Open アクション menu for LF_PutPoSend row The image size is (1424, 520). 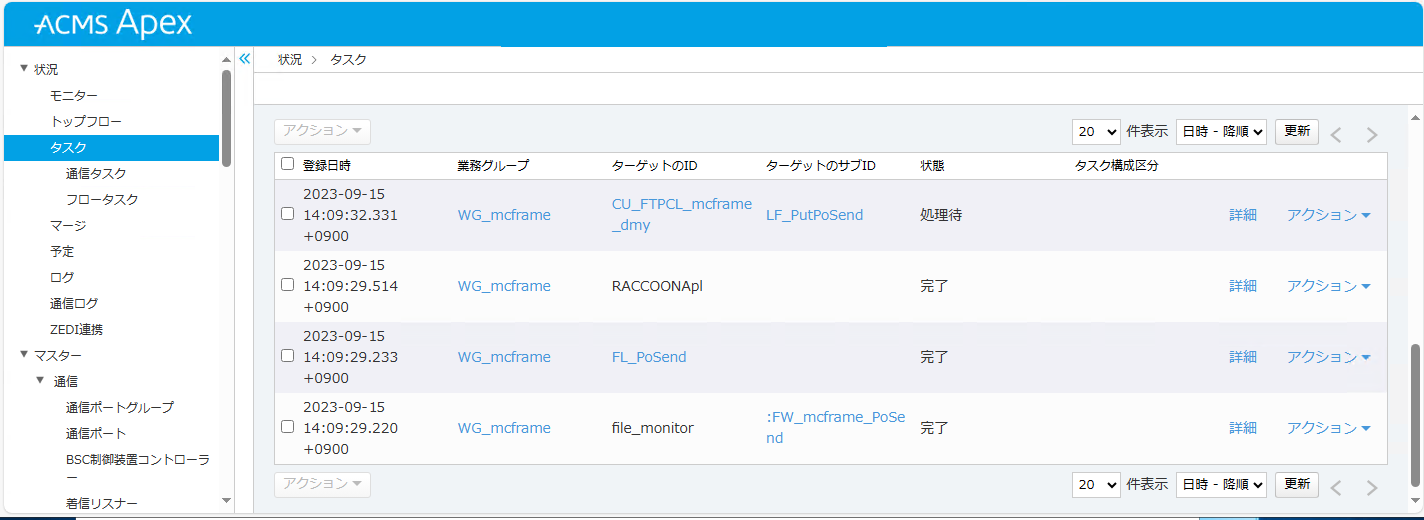1328,215
